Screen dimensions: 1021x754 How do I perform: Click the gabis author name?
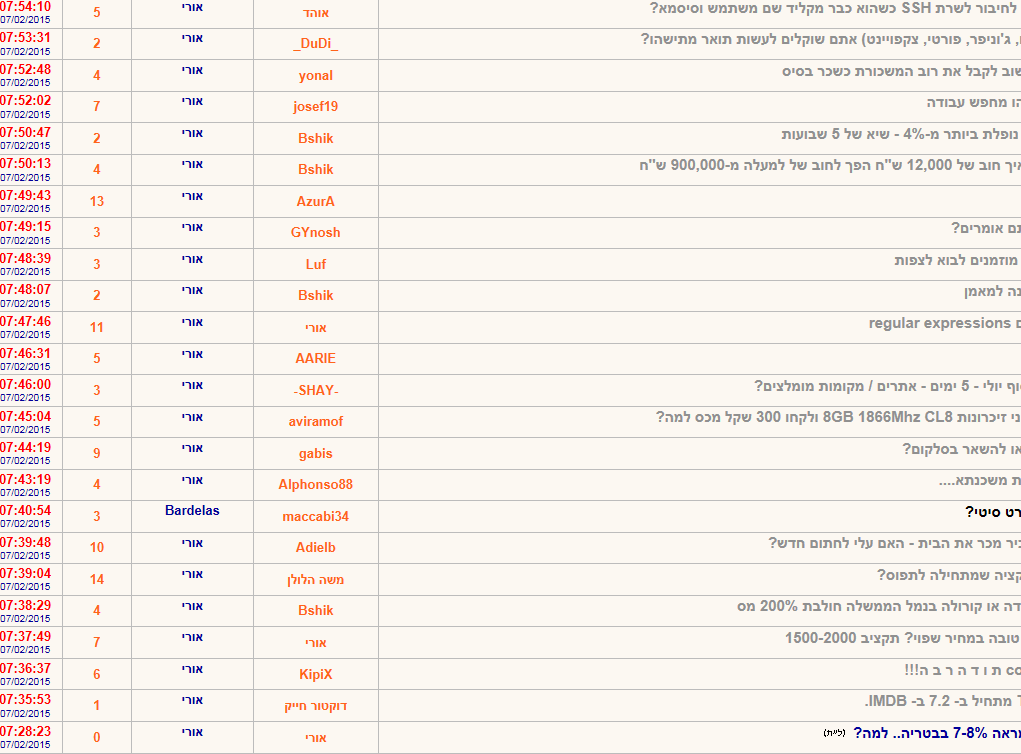315,454
